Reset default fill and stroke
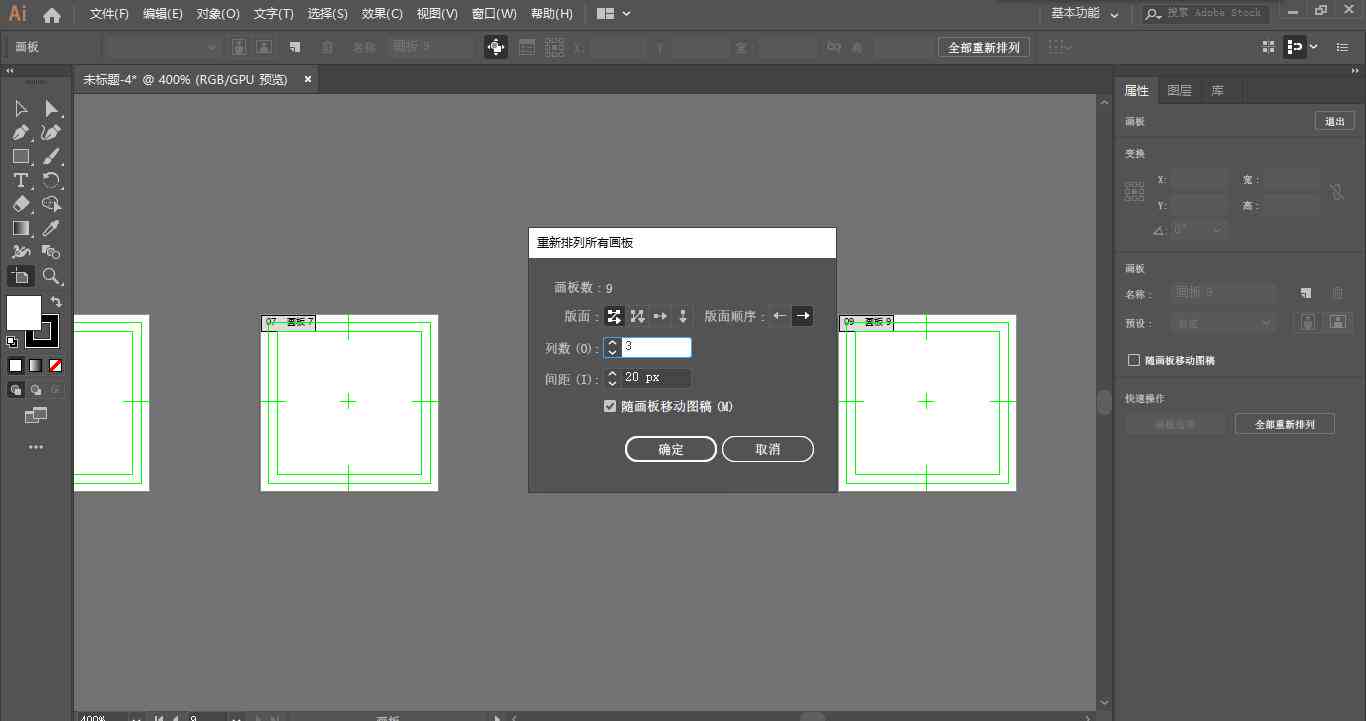This screenshot has height=721, width=1366. point(12,342)
